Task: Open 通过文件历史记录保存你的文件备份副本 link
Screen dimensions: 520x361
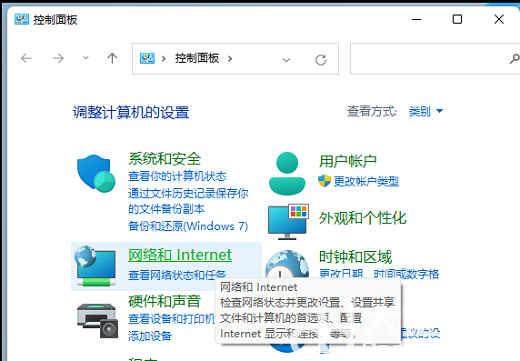Action: 188,201
